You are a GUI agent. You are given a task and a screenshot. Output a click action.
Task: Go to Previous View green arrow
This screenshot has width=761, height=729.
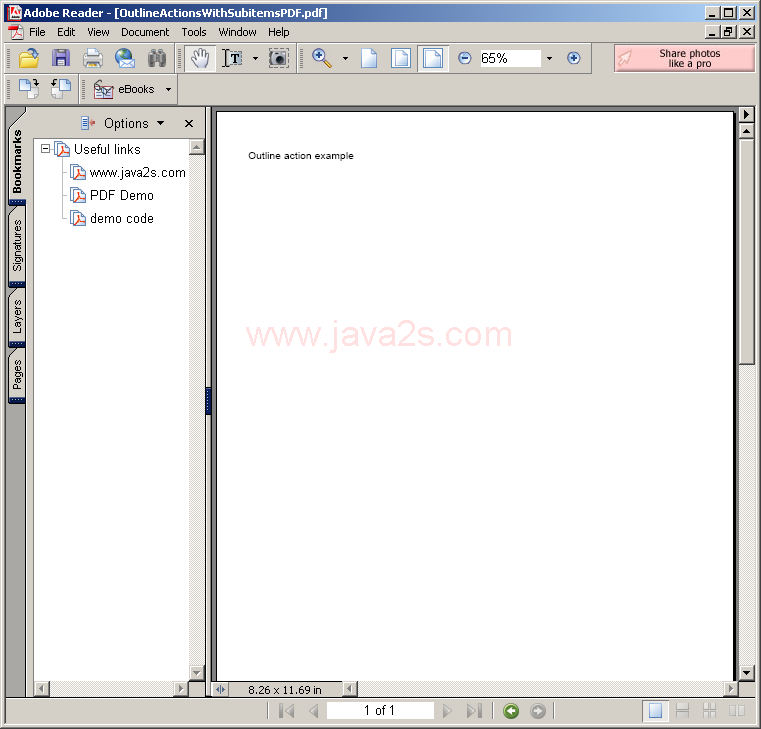[x=511, y=711]
